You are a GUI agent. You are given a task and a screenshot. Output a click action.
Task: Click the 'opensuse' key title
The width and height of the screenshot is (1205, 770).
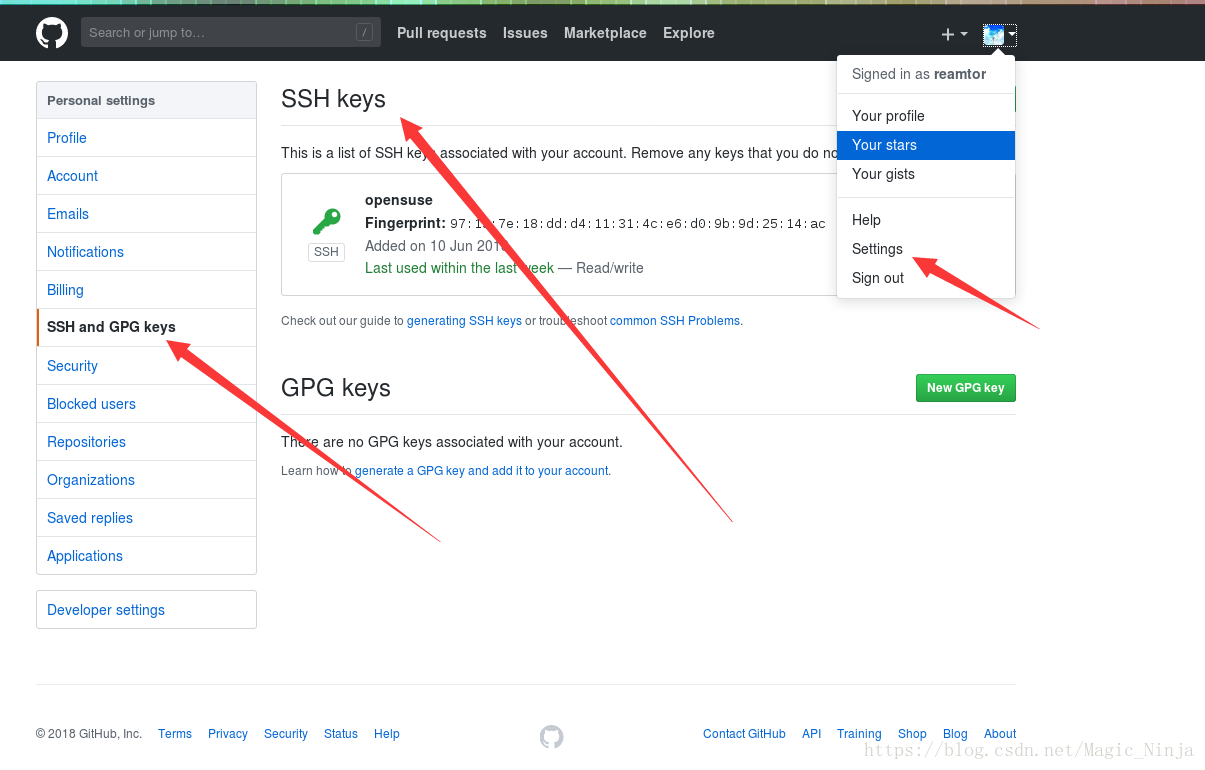[x=399, y=200]
